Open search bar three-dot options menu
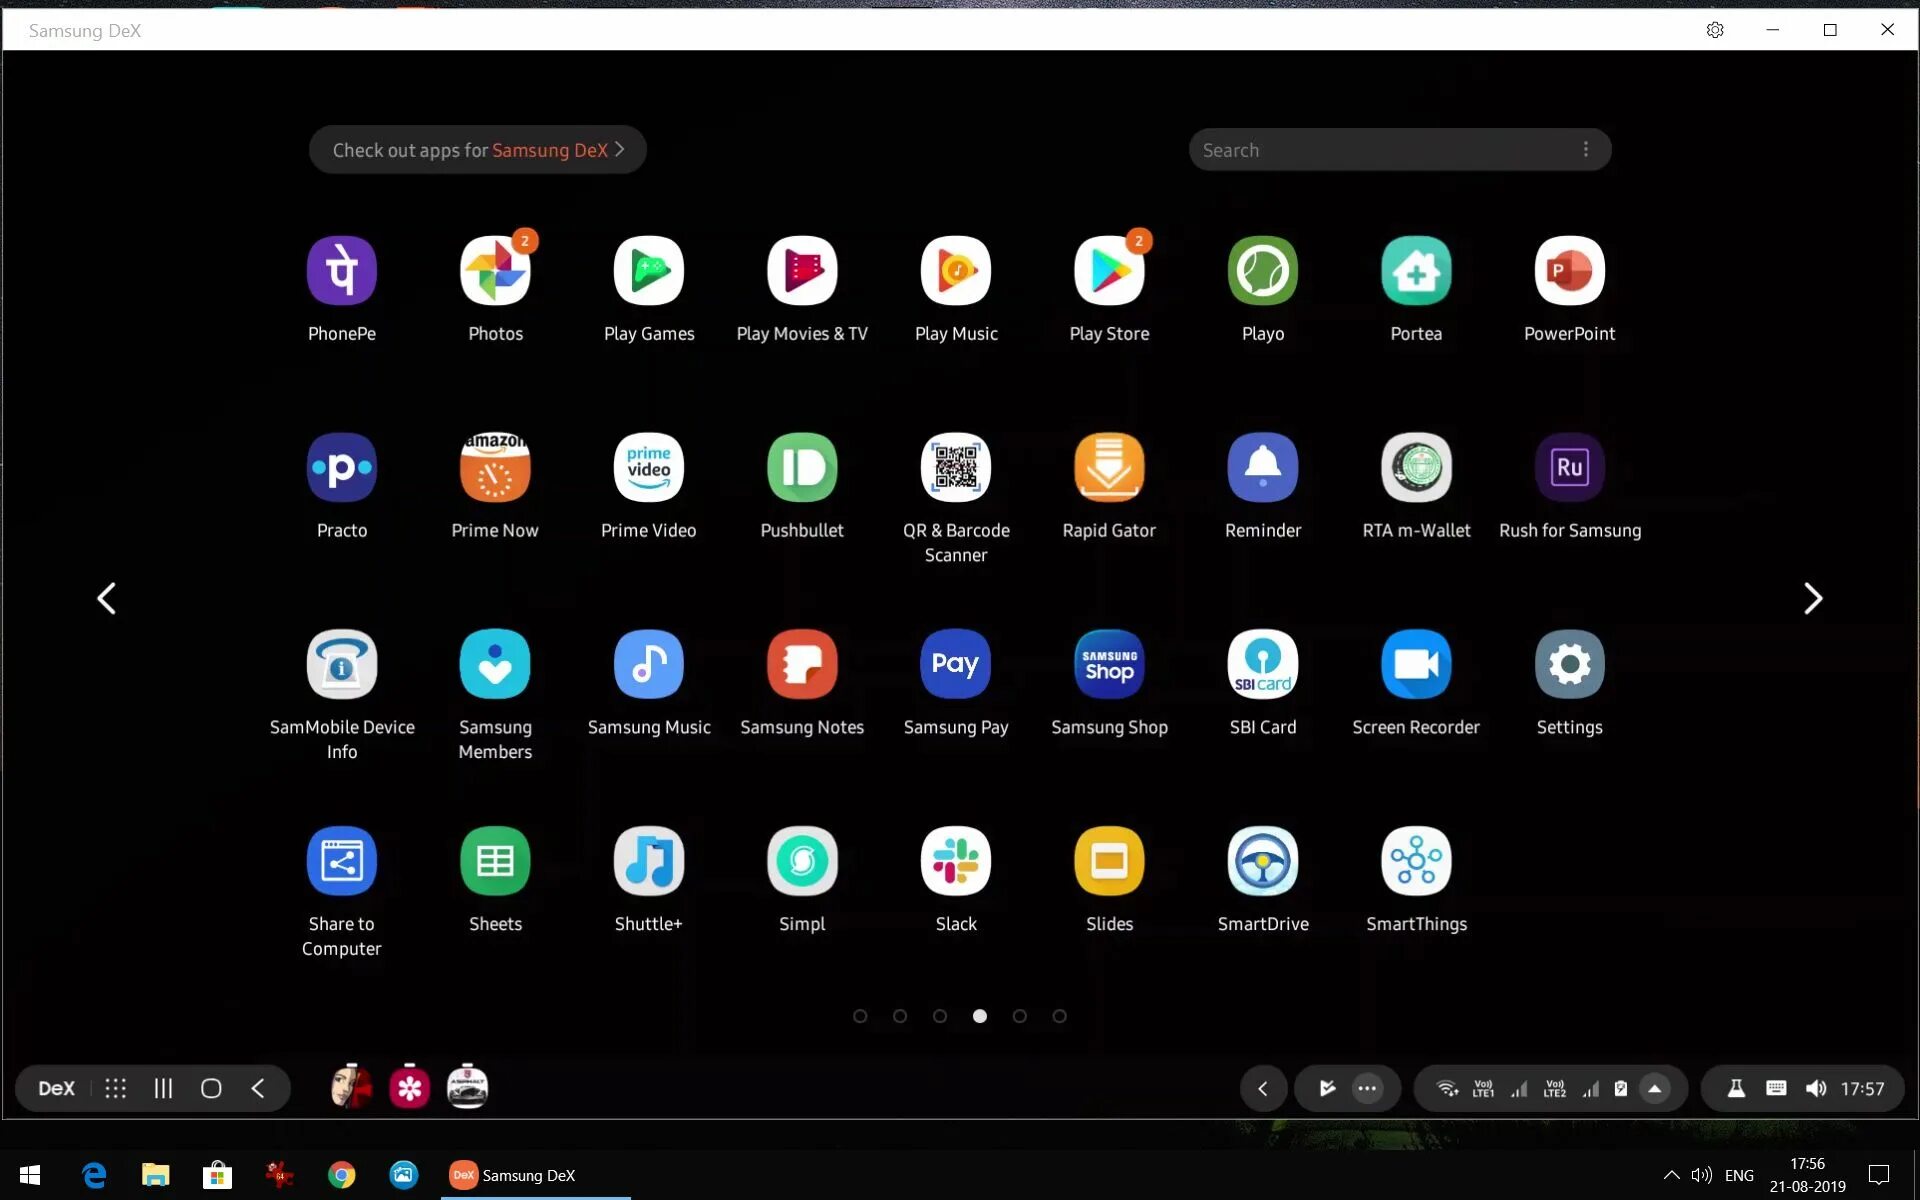Image resolution: width=1920 pixels, height=1200 pixels. [1585, 150]
